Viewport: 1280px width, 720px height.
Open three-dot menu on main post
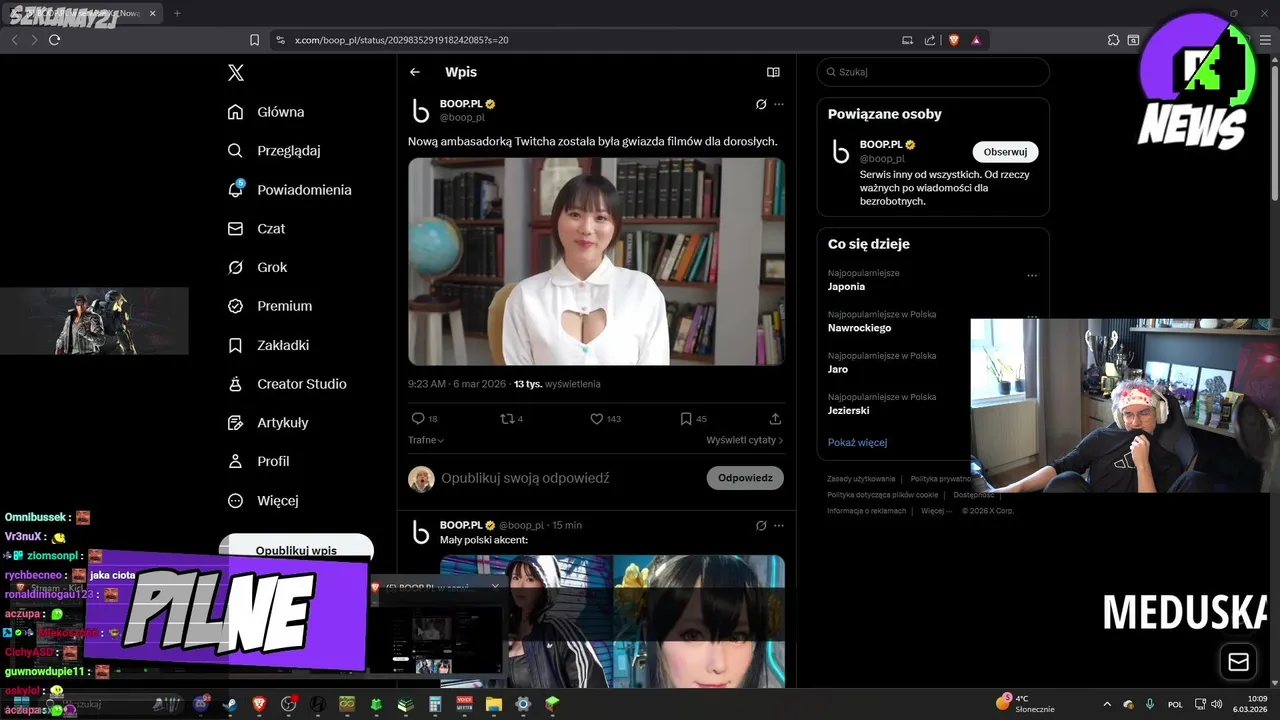point(779,104)
